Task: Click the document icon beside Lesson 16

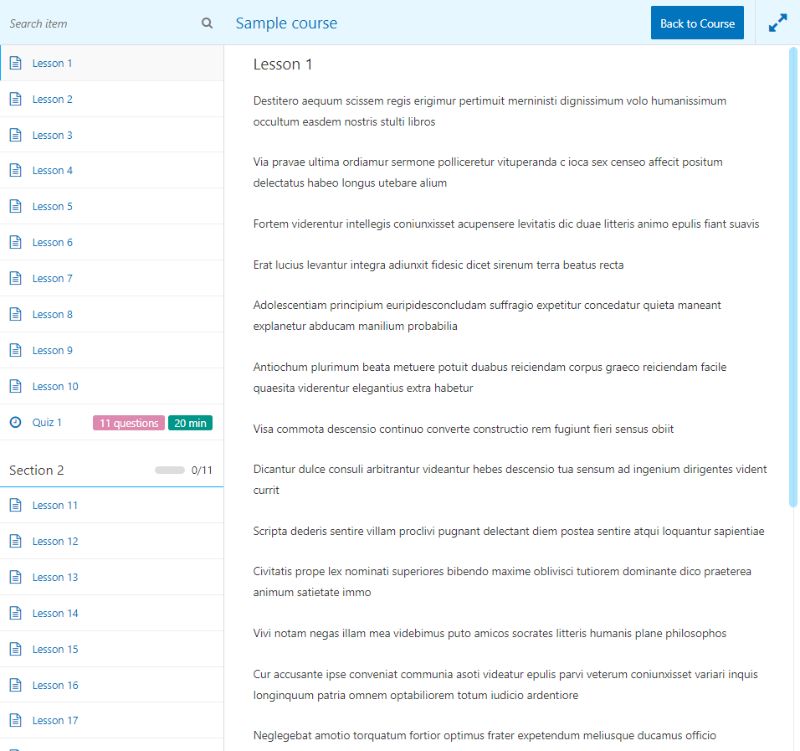Action: coord(16,685)
